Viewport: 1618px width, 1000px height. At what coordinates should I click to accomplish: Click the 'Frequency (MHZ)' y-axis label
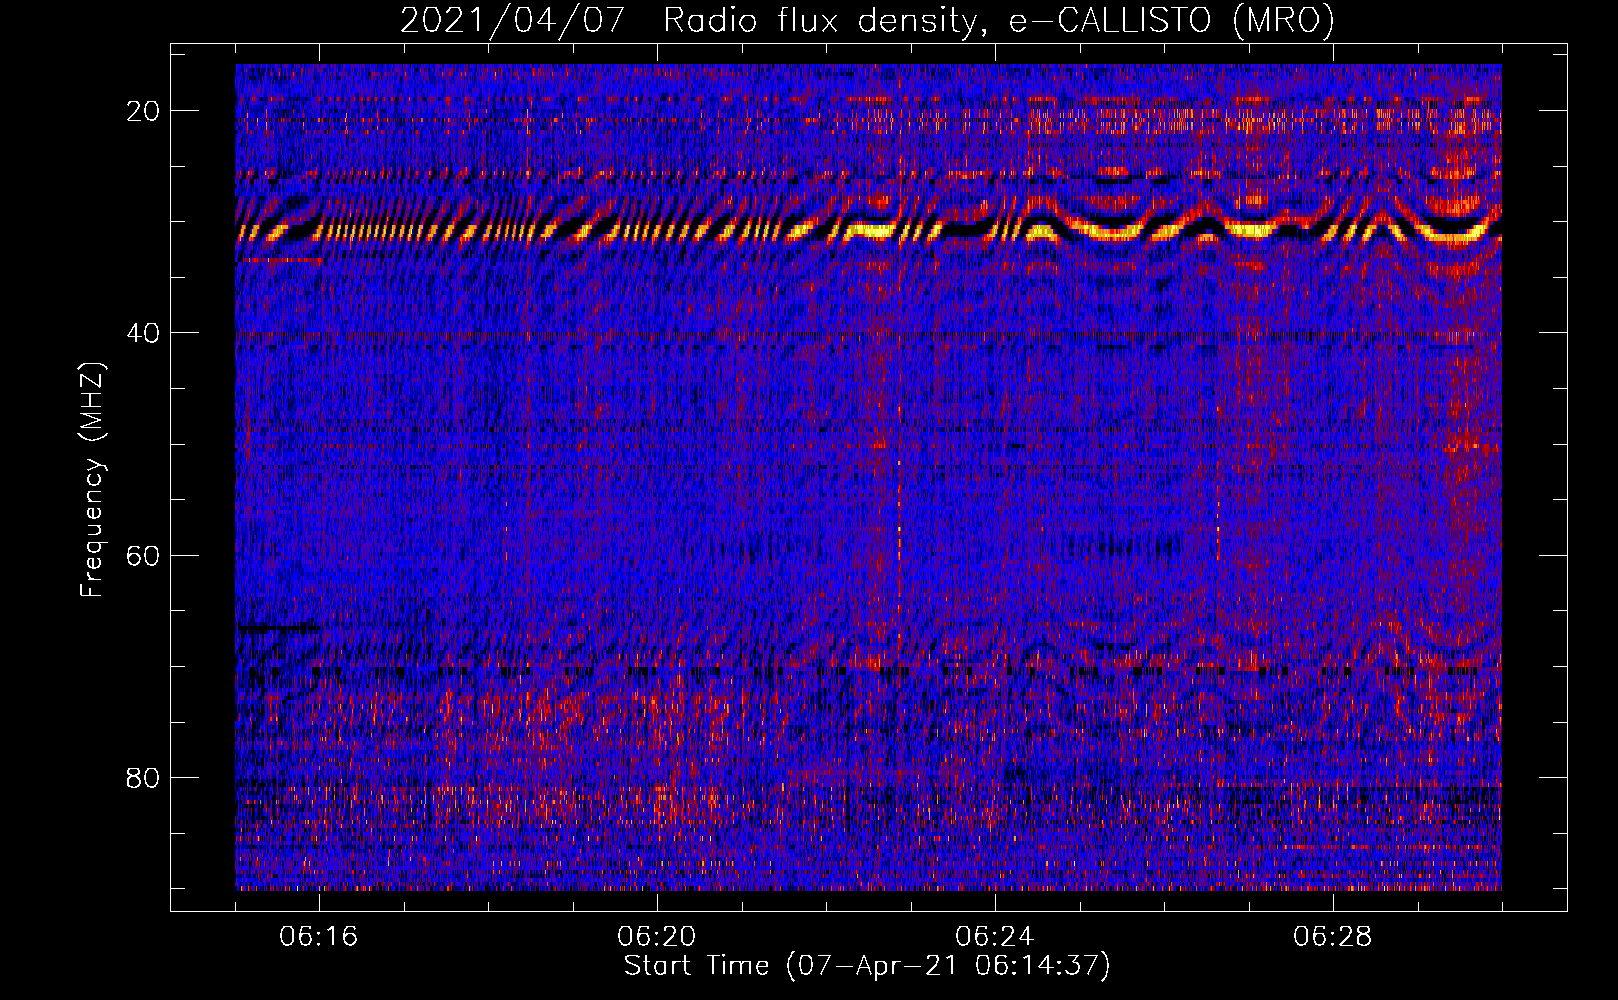coord(92,480)
